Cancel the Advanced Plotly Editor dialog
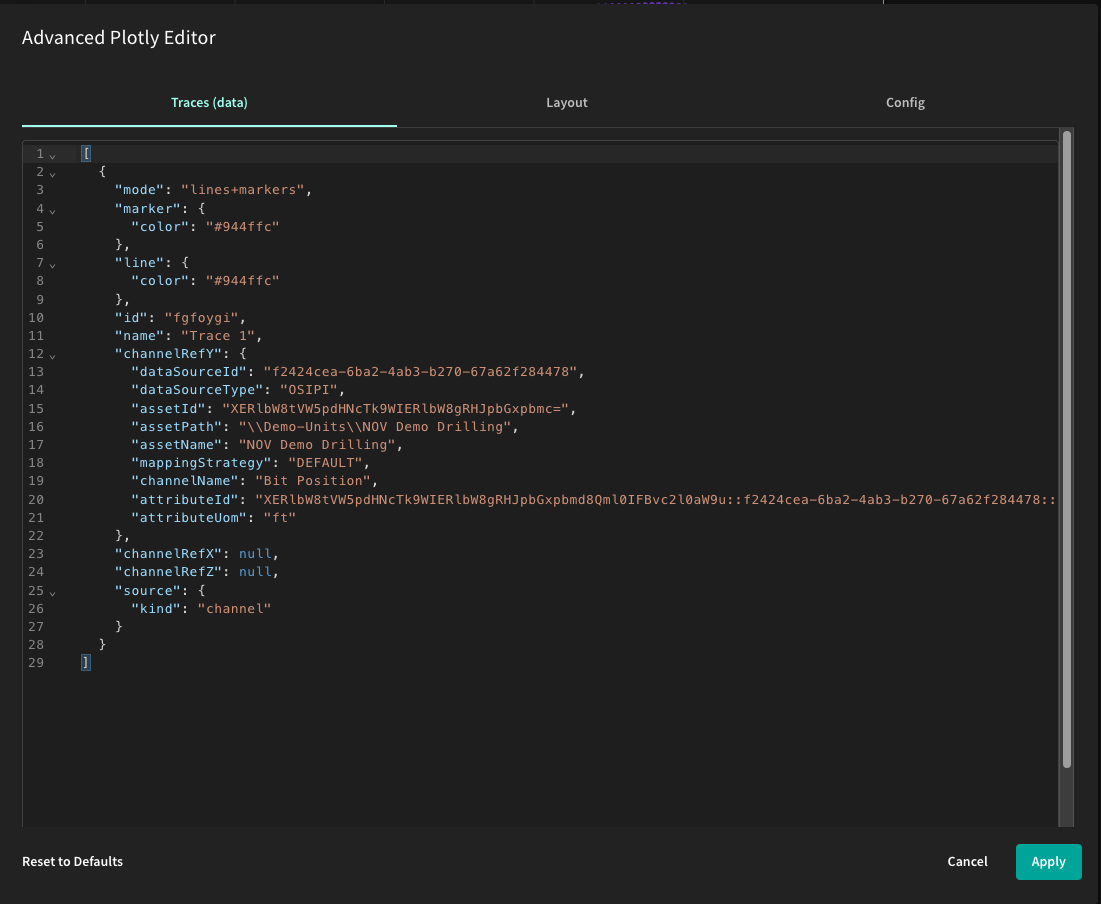 click(967, 862)
